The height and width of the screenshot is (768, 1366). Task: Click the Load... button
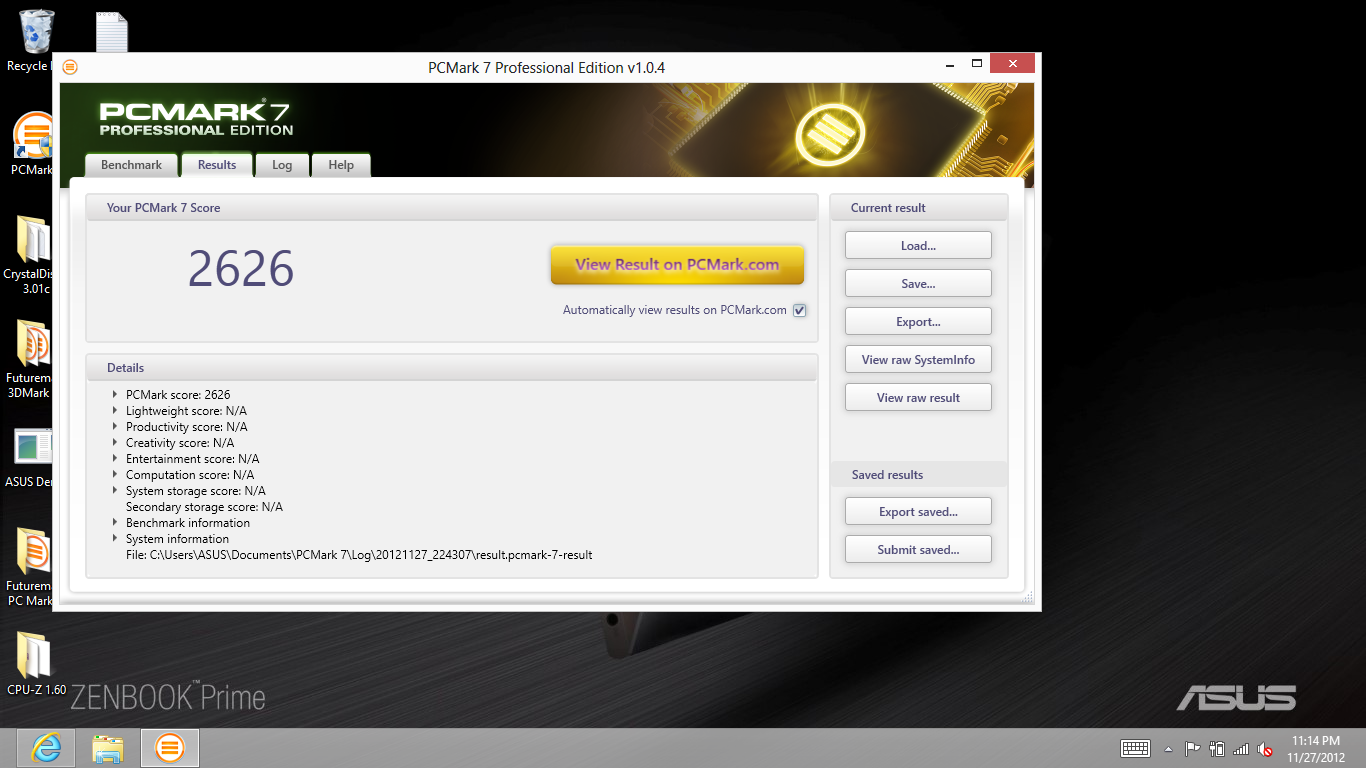tap(918, 245)
